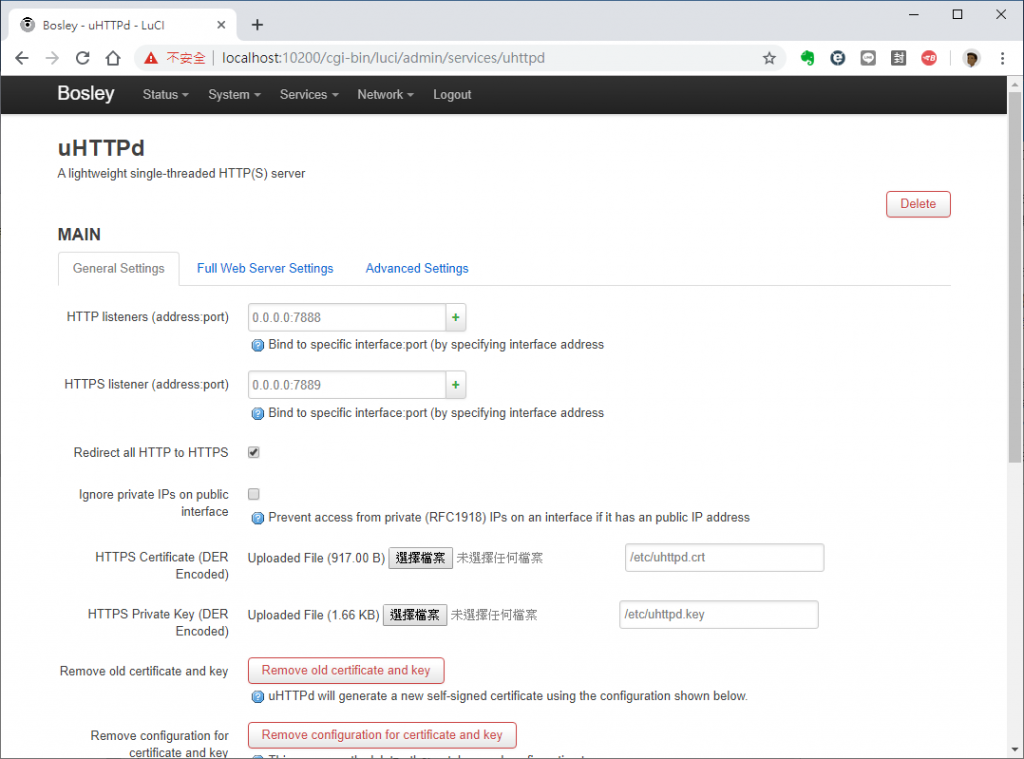Uncheck Redirect all HTTP to HTTPS

coord(254,452)
